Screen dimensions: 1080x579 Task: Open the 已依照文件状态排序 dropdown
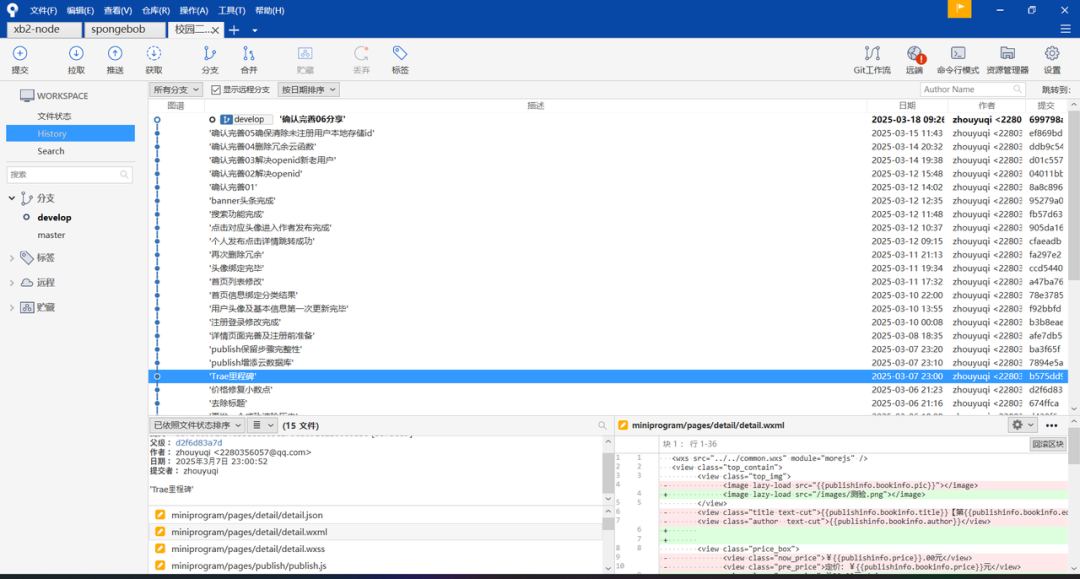[x=190, y=425]
